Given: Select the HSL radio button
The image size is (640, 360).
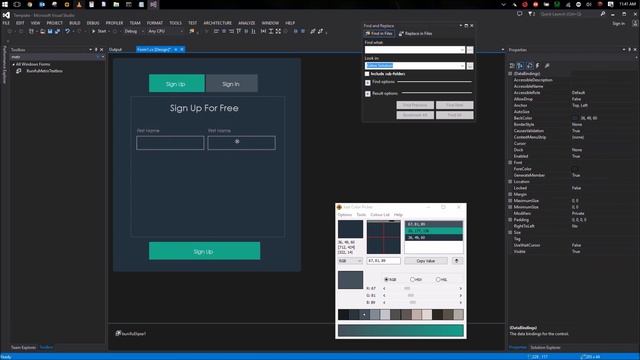Looking at the screenshot, I should pyautogui.click(x=438, y=280).
